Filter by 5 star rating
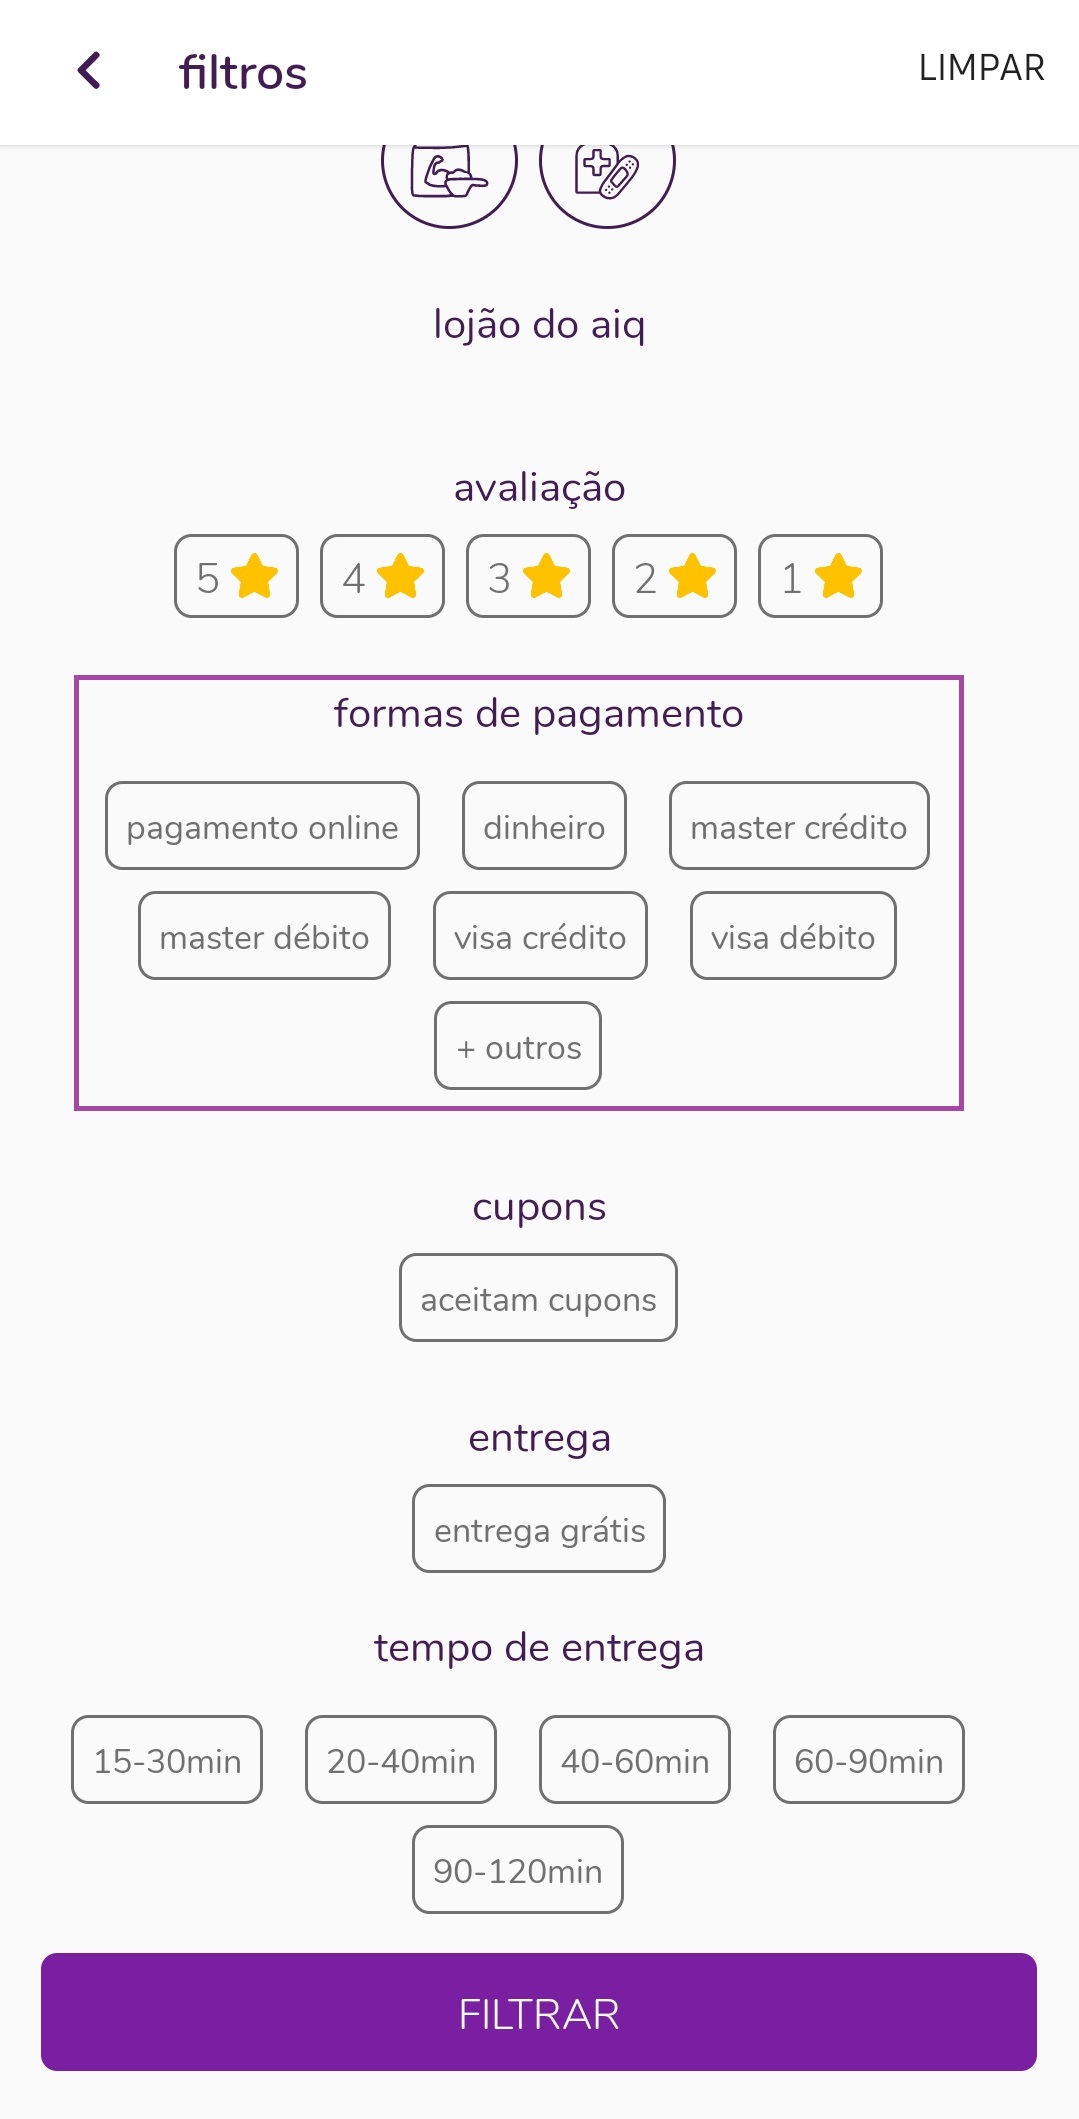1079x2119 pixels. coord(236,576)
